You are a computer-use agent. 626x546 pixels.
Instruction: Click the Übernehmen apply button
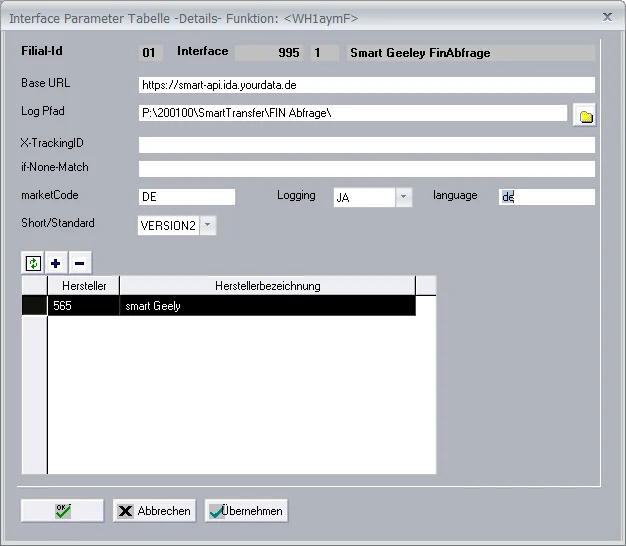pos(246,510)
